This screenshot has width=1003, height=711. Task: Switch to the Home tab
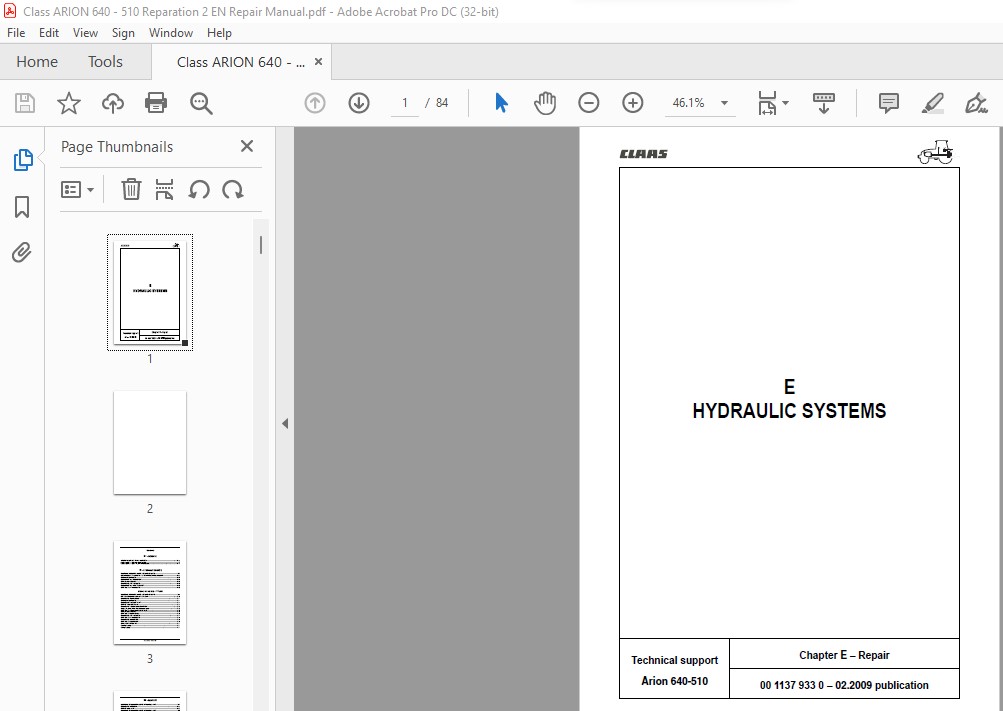[37, 61]
